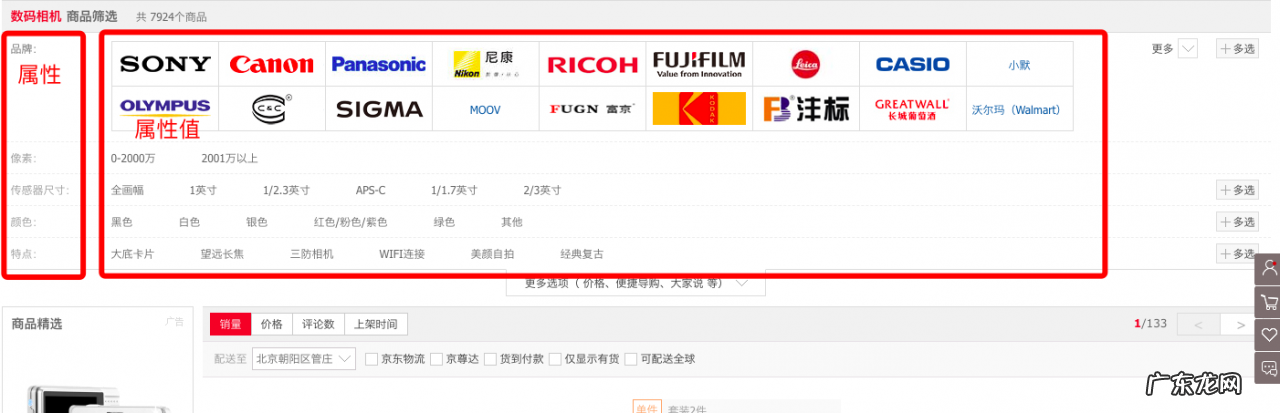Open the shopping cart sidebar icon

pyautogui.click(x=1269, y=301)
